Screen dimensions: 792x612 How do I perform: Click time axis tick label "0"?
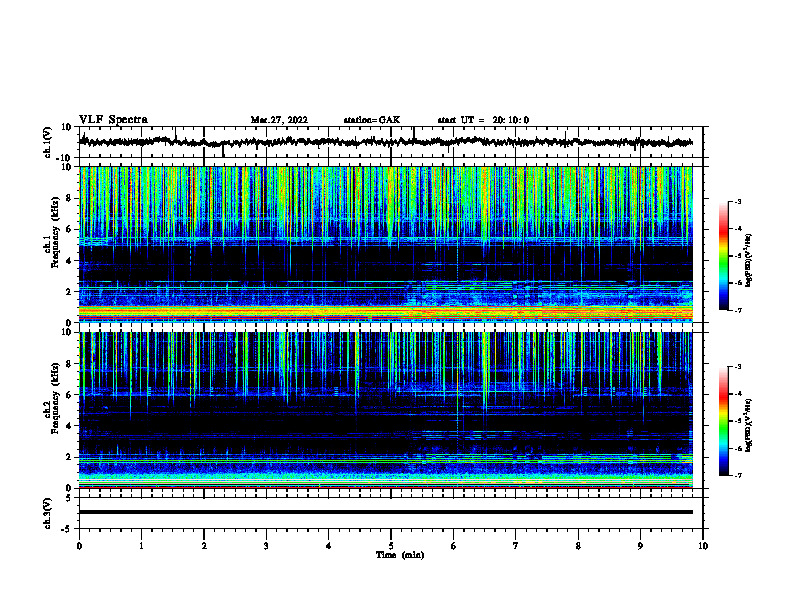(x=79, y=546)
